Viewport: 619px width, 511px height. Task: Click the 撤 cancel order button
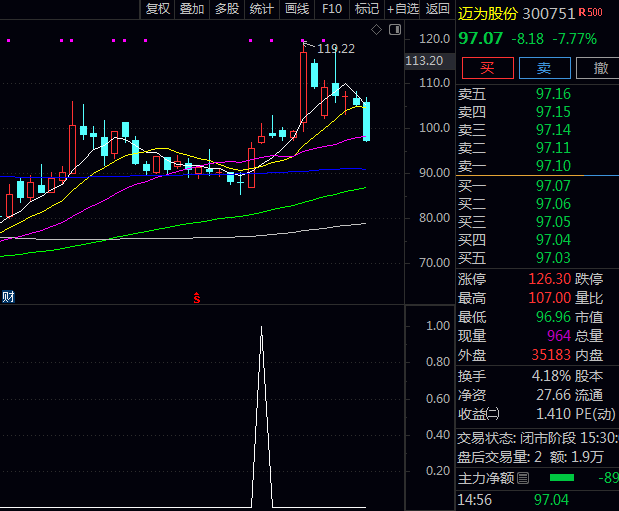[x=600, y=68]
